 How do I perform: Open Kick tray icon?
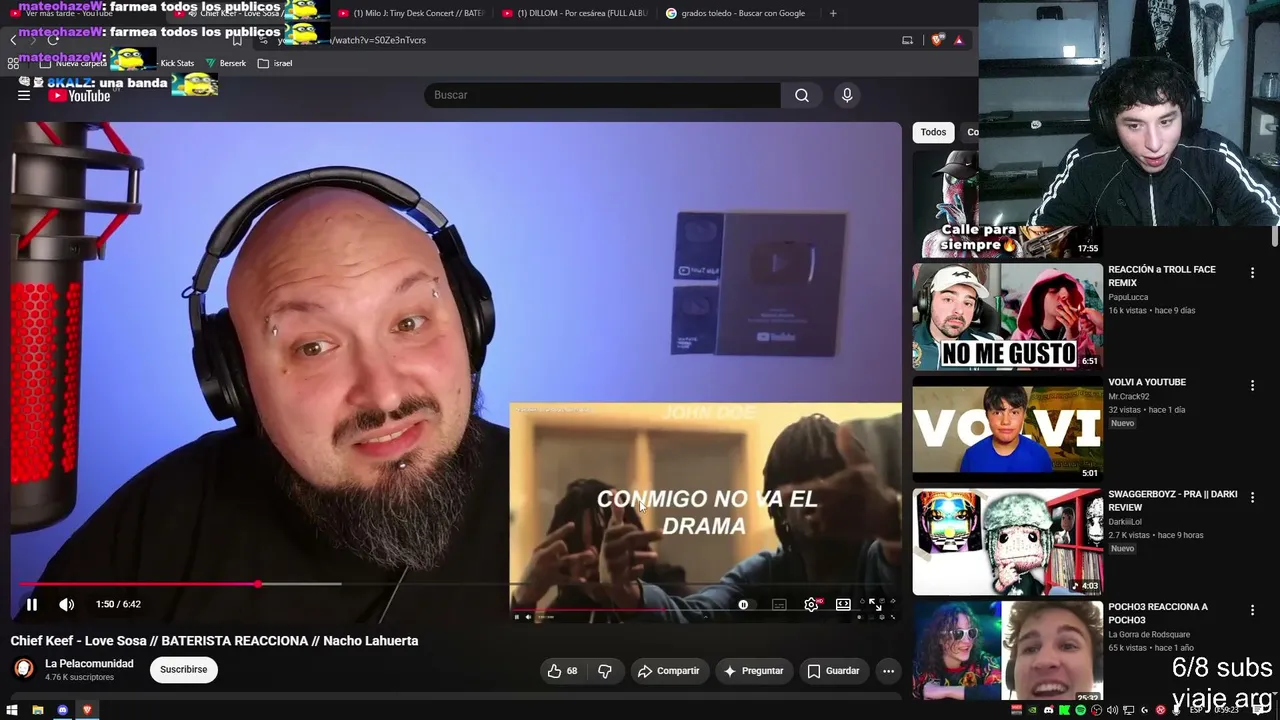tap(1064, 710)
